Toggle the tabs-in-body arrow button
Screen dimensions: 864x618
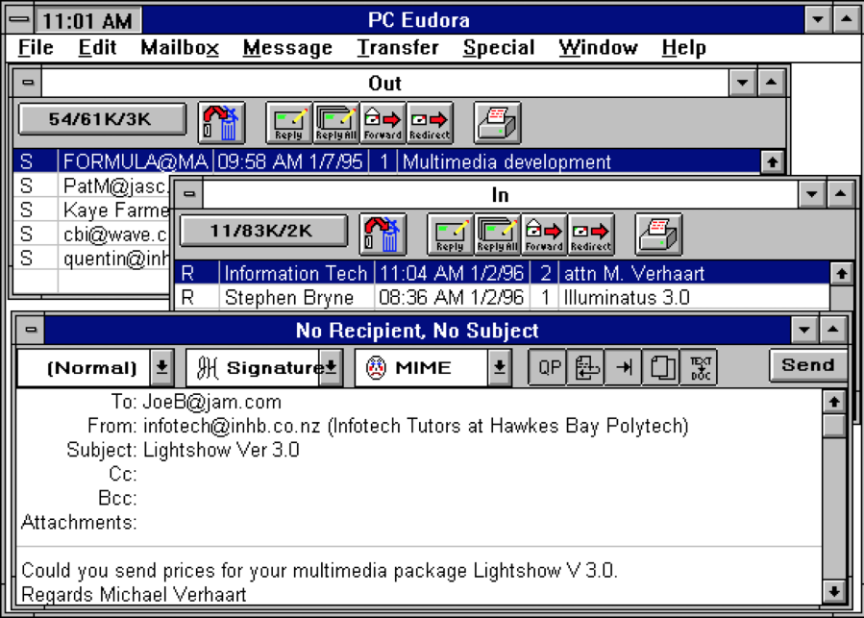(623, 367)
